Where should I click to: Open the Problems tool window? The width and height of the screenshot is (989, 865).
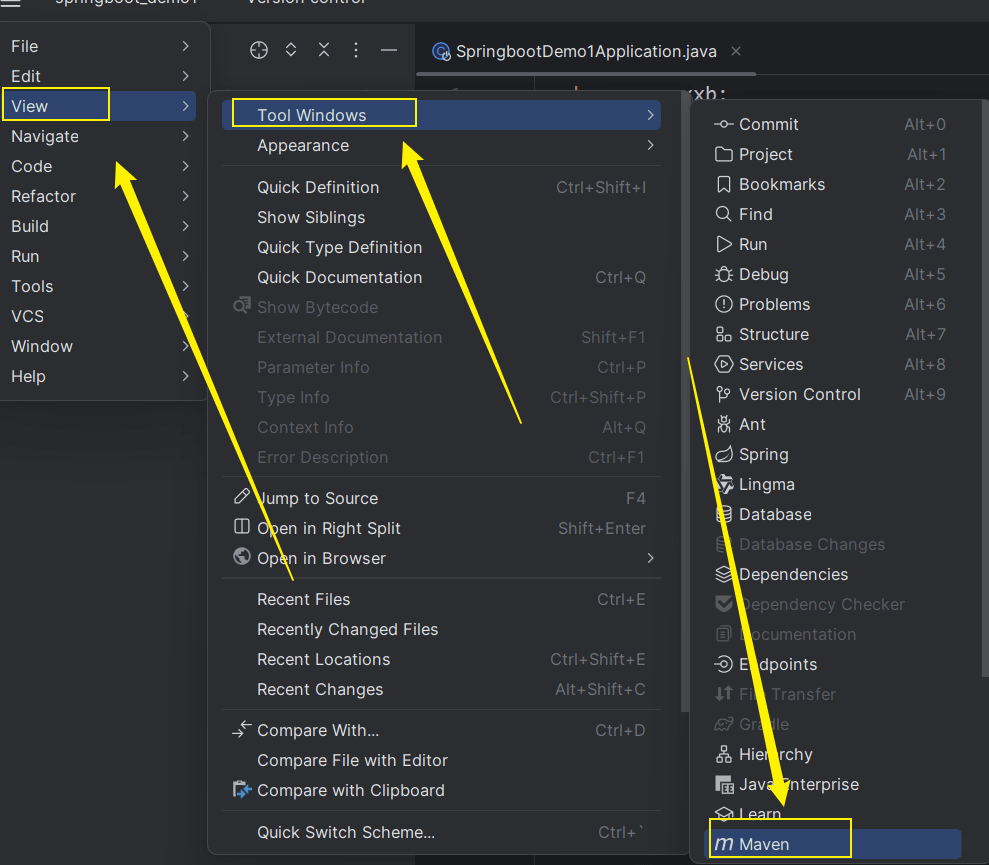[832, 304]
